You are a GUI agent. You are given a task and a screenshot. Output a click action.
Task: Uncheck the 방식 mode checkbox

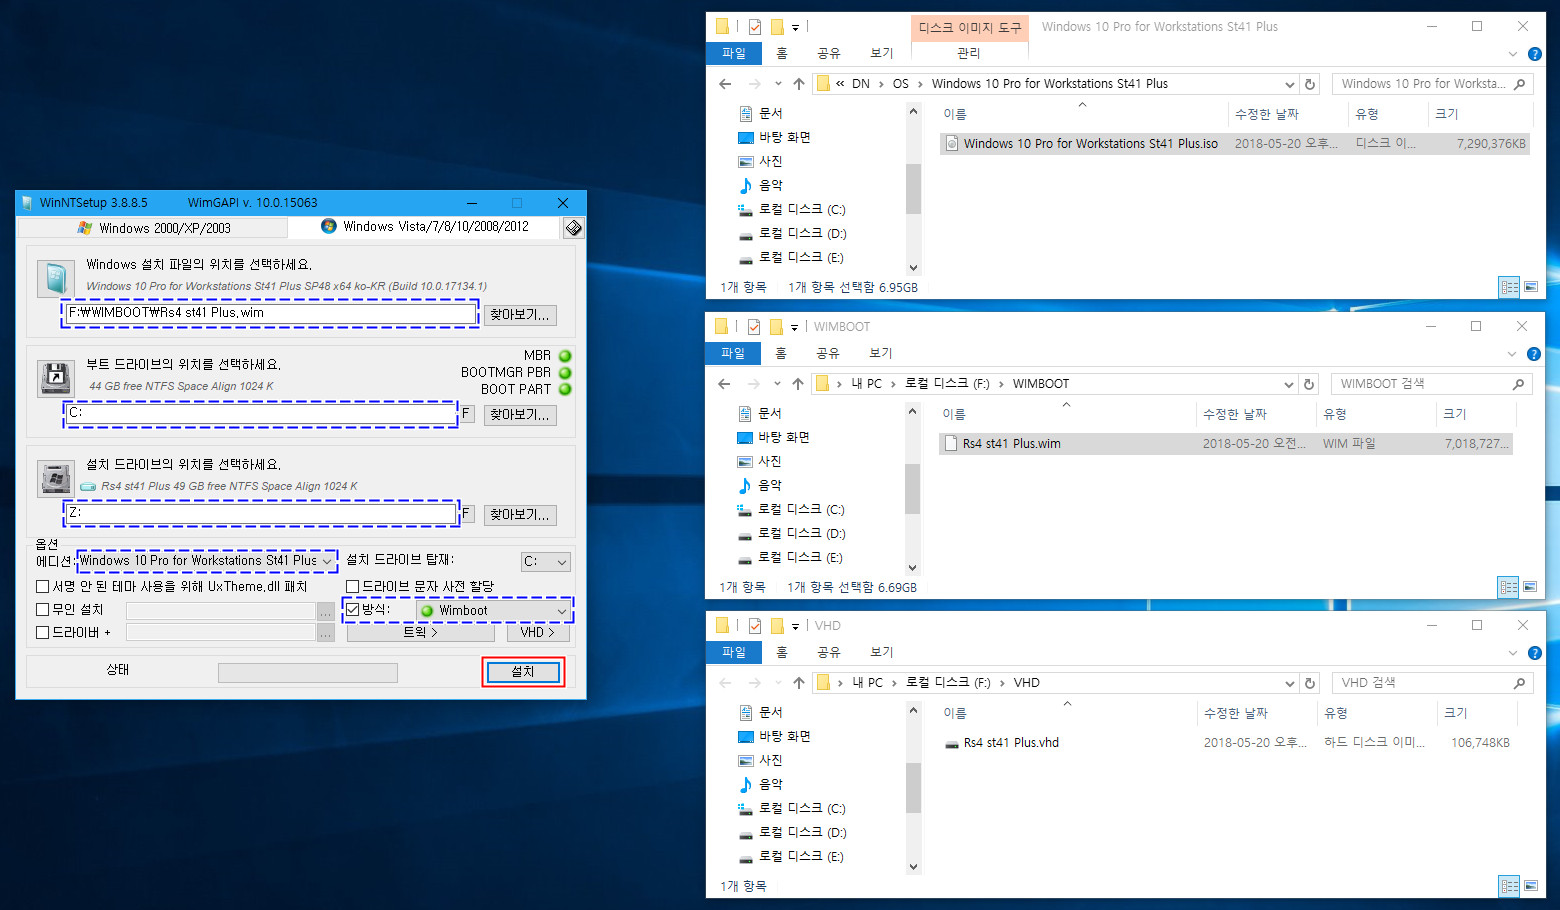[x=353, y=609]
